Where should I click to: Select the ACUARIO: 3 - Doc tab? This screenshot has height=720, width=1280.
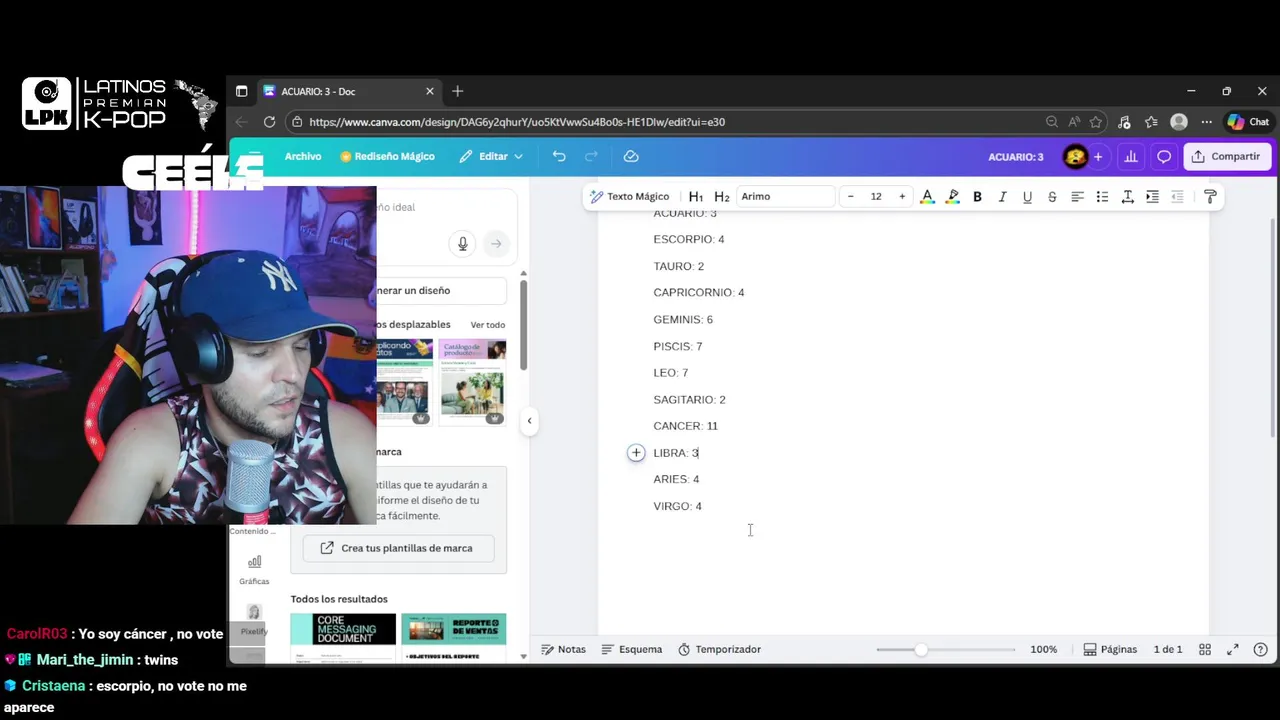click(348, 91)
